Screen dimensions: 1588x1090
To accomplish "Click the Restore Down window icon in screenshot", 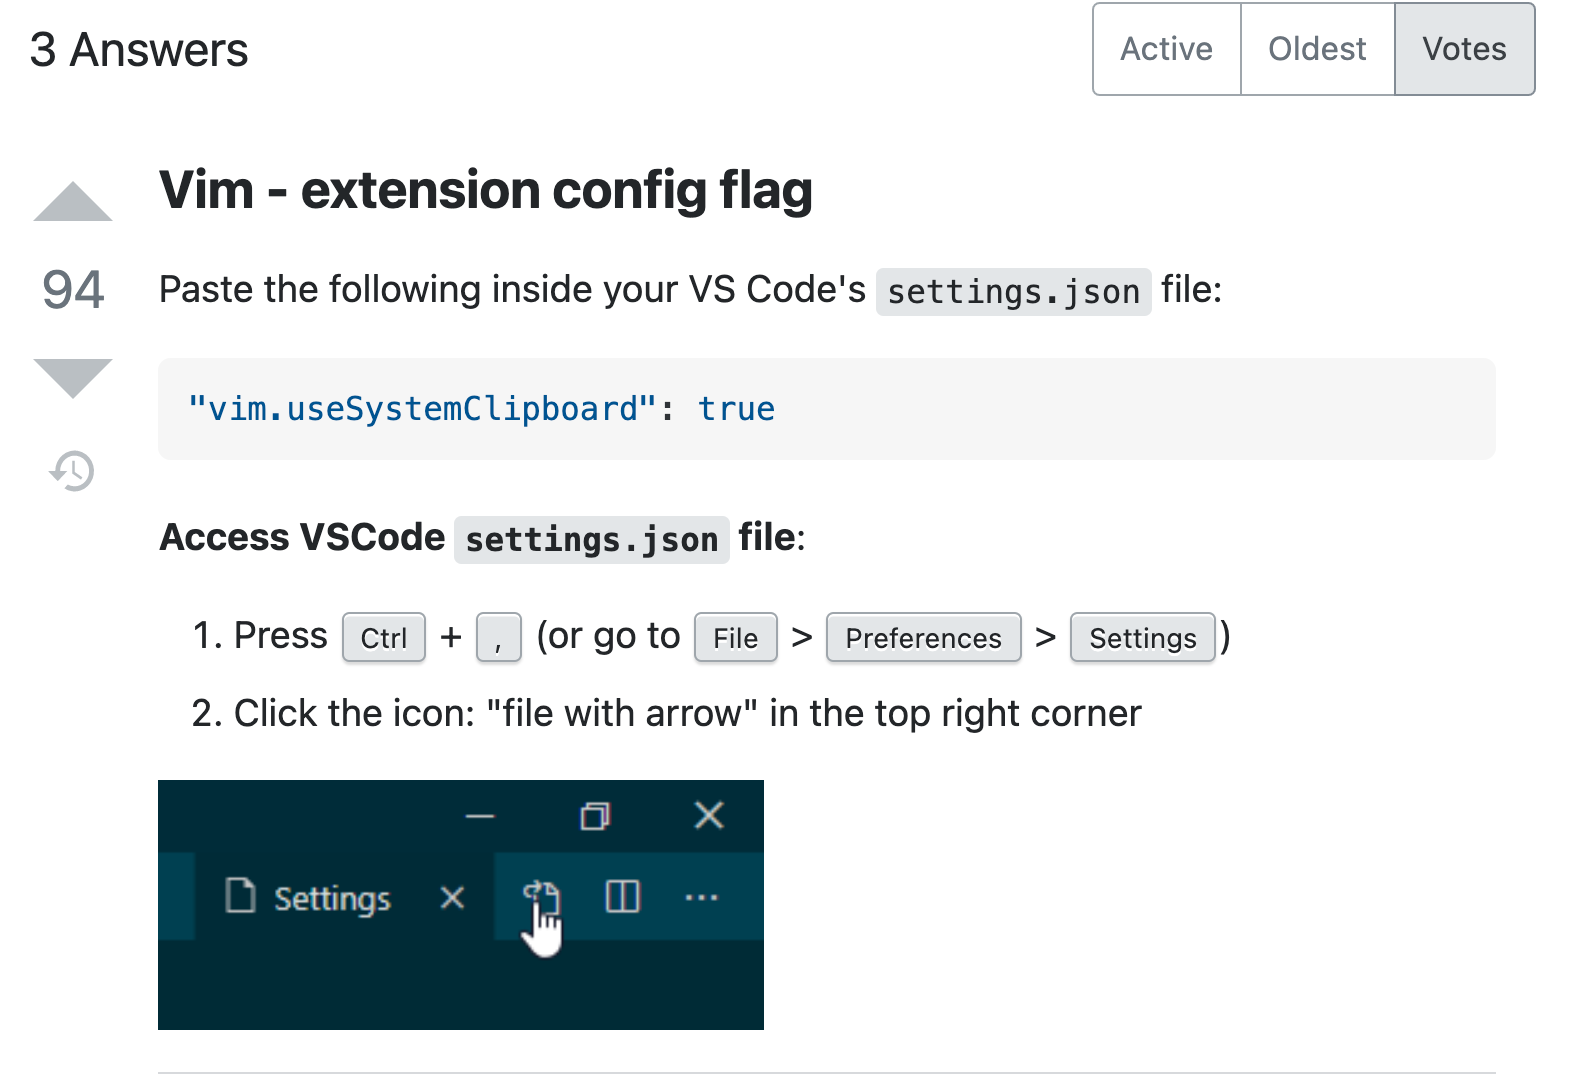I will [595, 815].
